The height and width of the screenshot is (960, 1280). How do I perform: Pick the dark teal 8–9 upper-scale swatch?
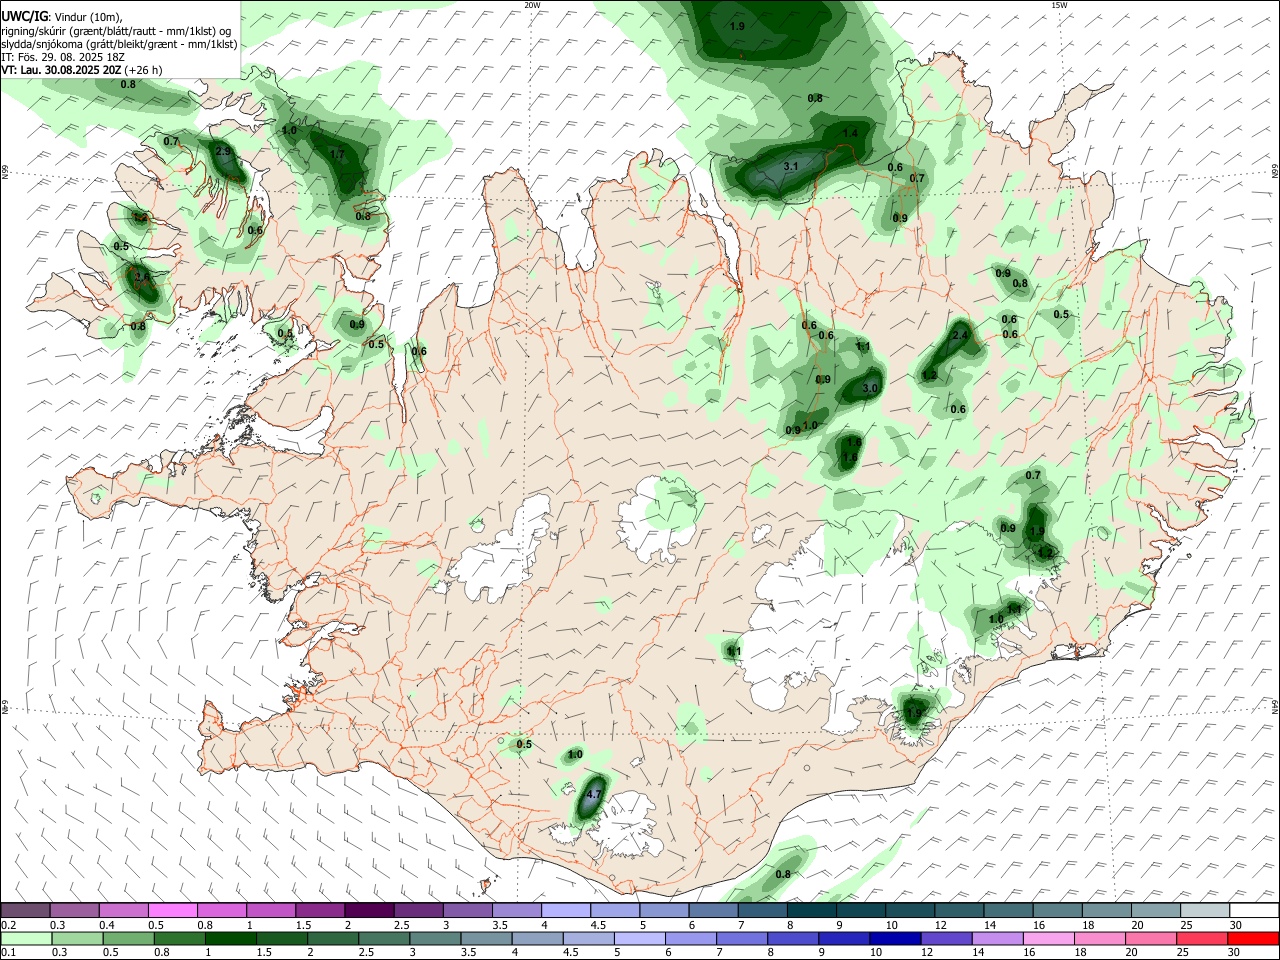(812, 910)
